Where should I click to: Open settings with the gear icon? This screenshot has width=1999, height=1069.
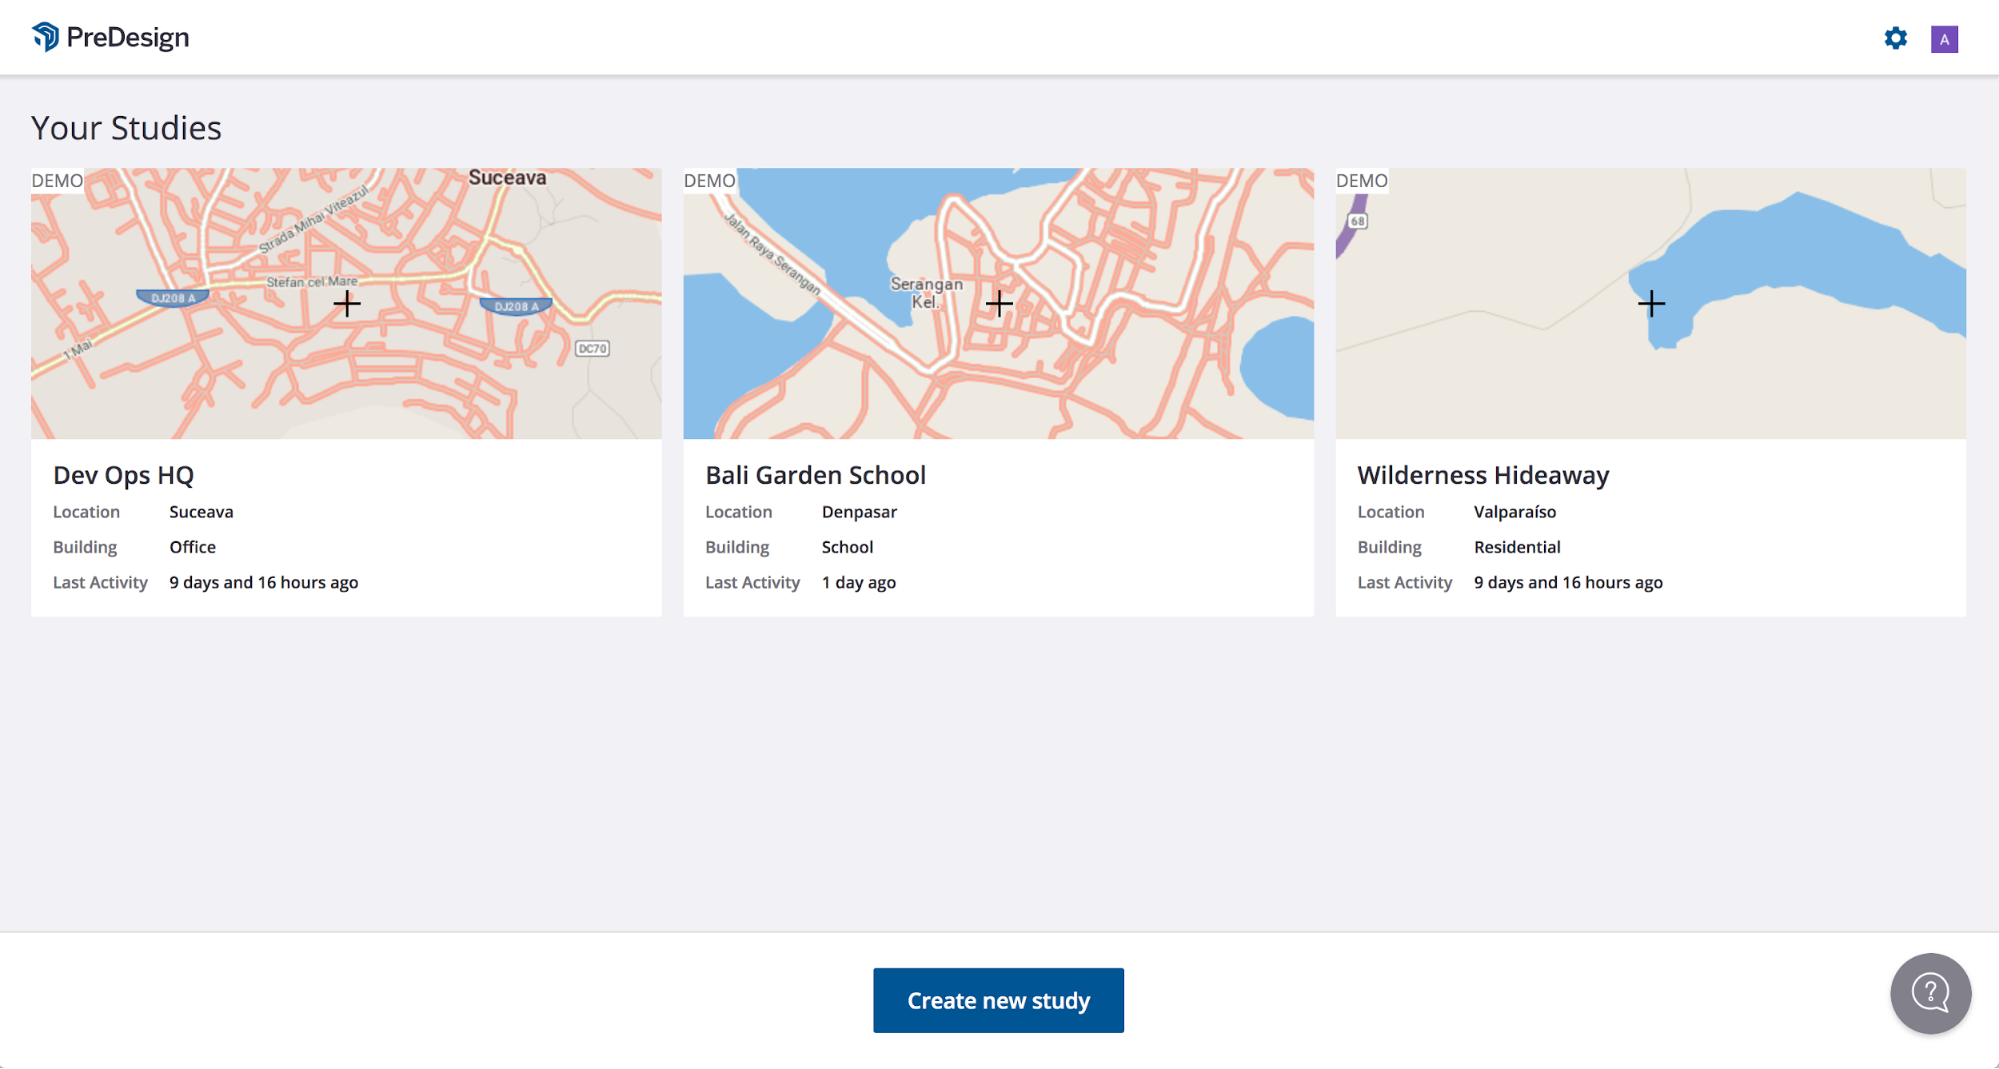(x=1895, y=38)
